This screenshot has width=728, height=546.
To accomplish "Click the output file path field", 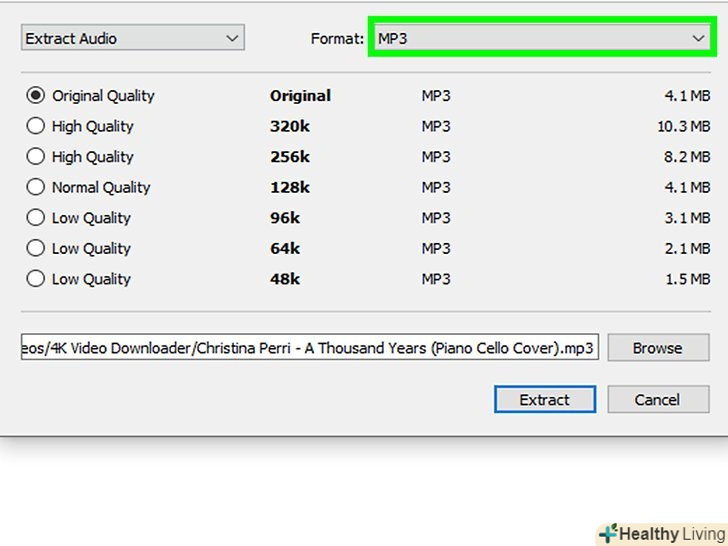I will pos(310,347).
